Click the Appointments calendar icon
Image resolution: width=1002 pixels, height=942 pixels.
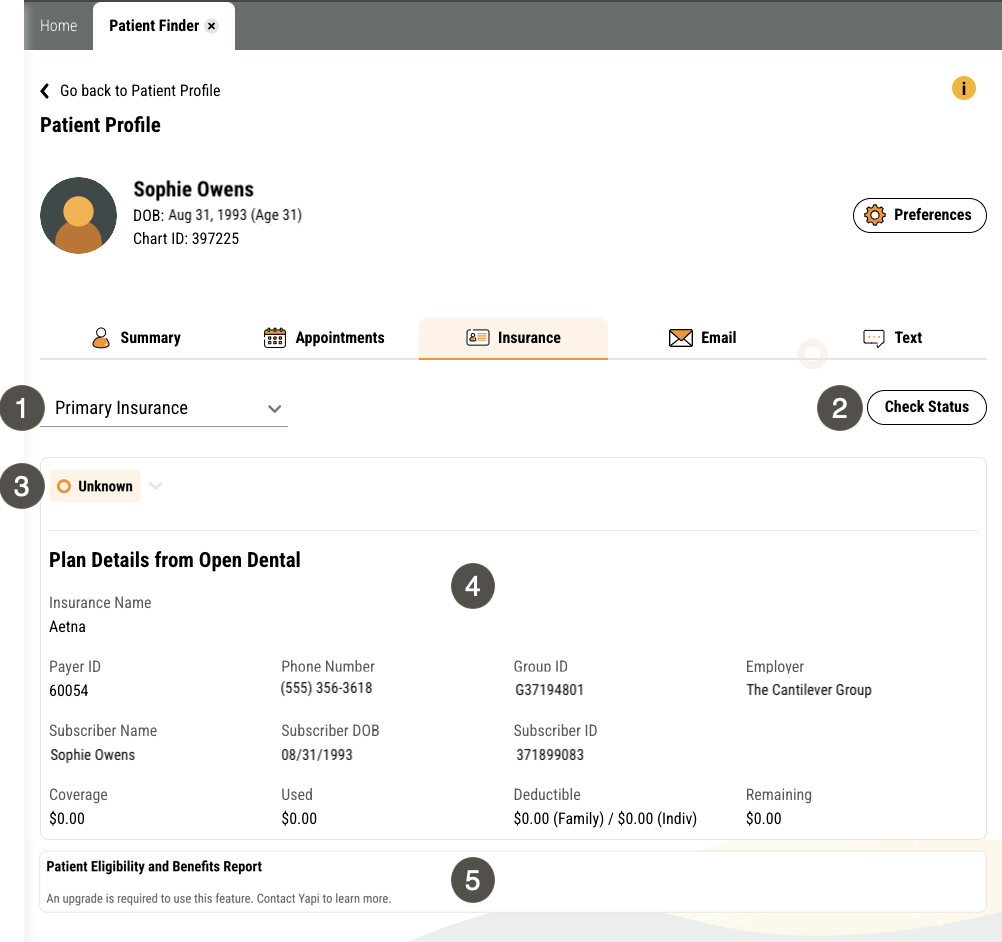coord(275,337)
